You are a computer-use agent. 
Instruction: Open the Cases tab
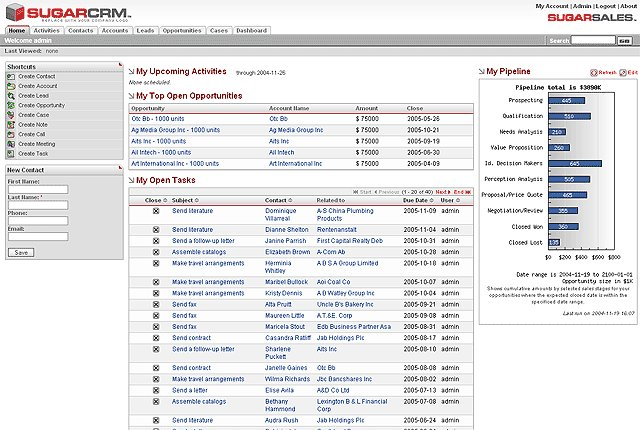point(219,31)
